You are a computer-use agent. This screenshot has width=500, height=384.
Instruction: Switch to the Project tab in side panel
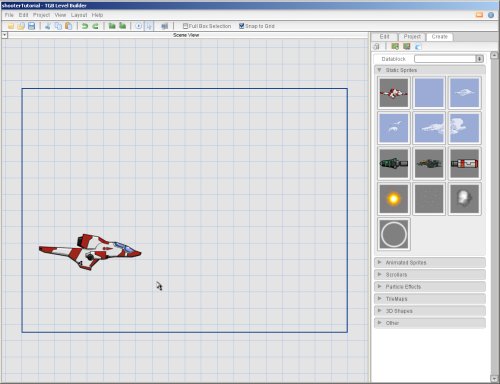[x=412, y=37]
